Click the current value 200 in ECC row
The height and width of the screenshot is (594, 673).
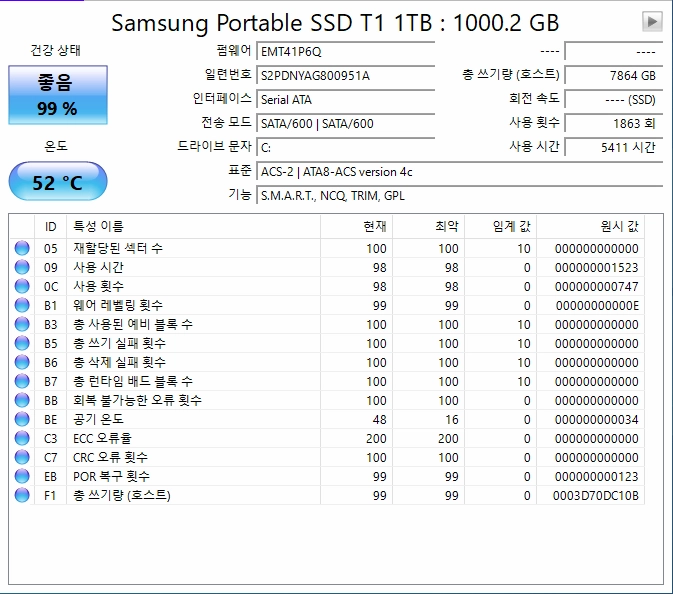tap(376, 438)
